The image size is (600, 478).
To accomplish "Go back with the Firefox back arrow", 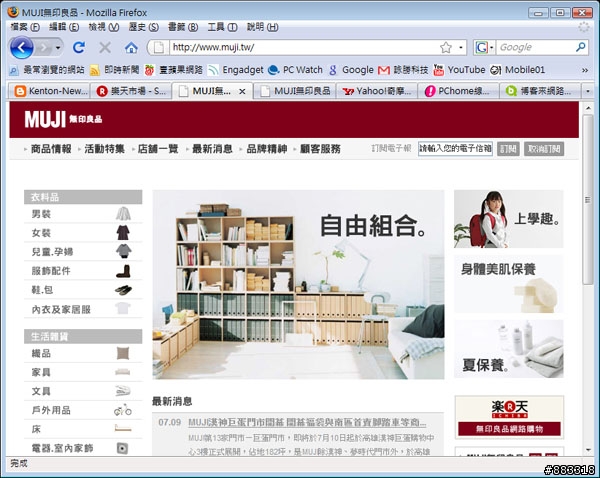I will 21,48.
